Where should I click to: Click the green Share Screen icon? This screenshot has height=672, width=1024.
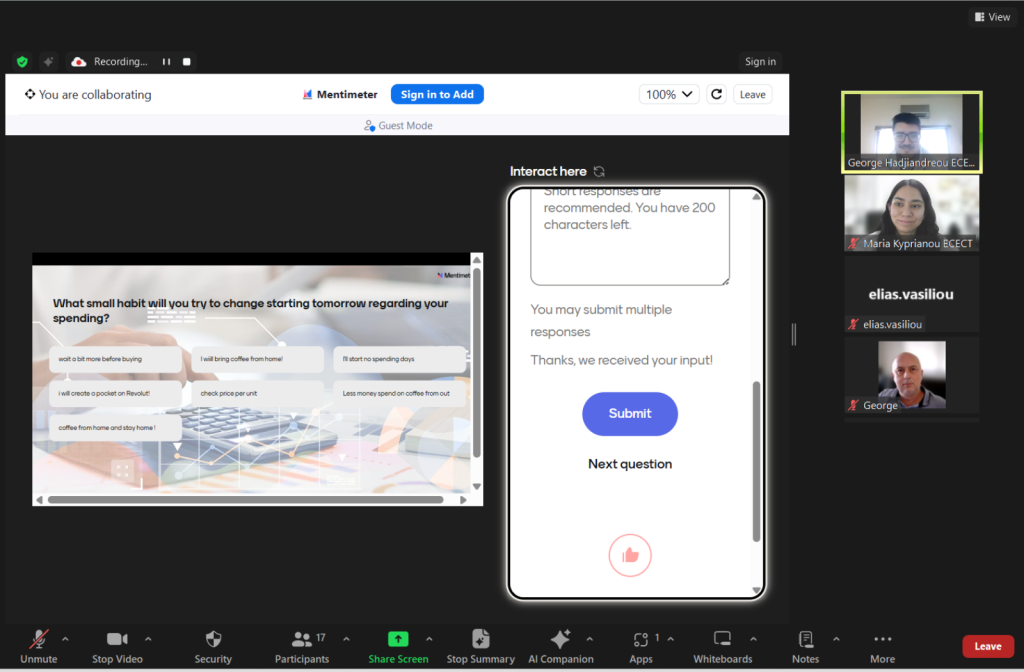(398, 640)
